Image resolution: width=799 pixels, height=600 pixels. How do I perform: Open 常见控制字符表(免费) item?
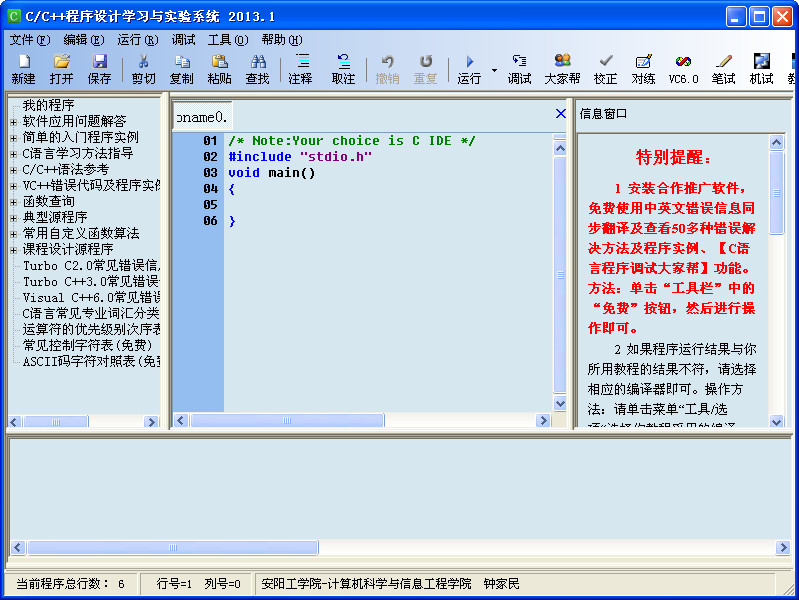pos(87,346)
